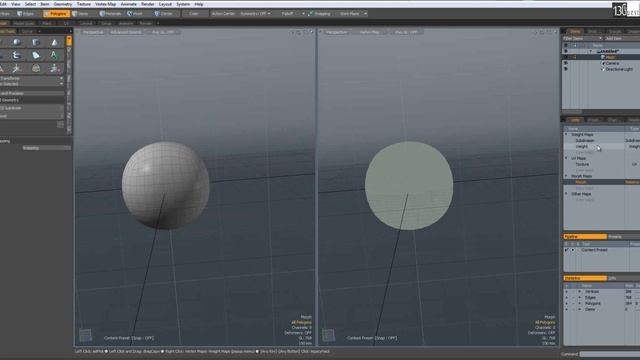
Task: Click left viewport's Perspective button
Action: pyautogui.click(x=93, y=32)
